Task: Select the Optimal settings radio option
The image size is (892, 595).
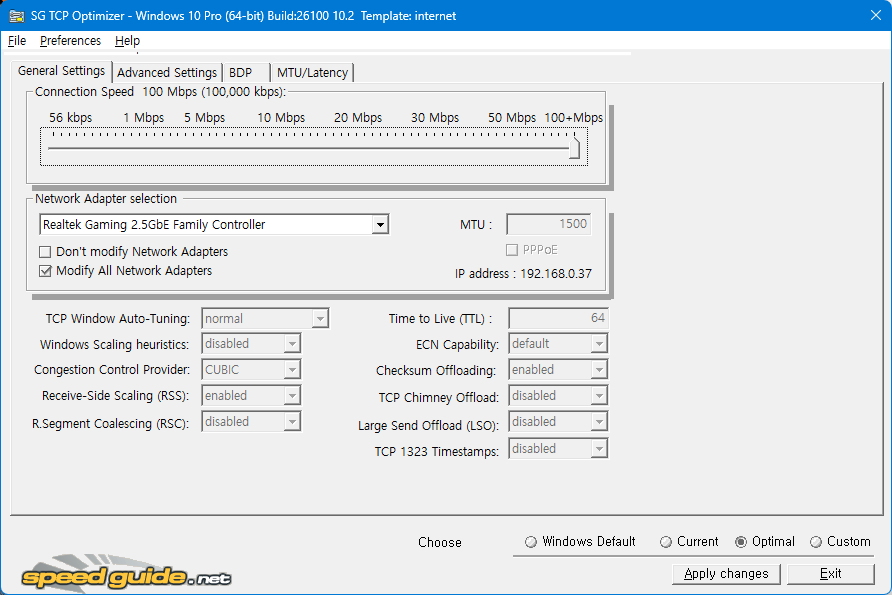Action: click(x=741, y=542)
